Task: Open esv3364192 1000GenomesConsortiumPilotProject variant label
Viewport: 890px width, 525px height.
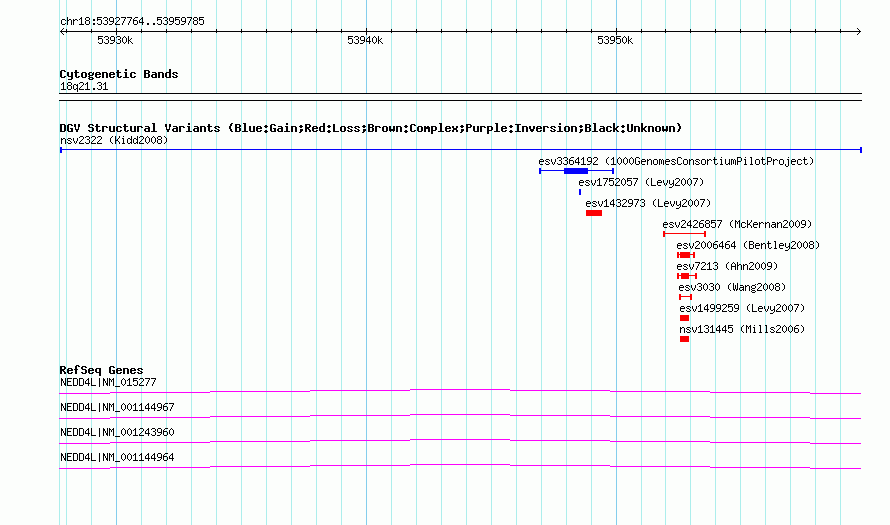Action: pos(676,161)
